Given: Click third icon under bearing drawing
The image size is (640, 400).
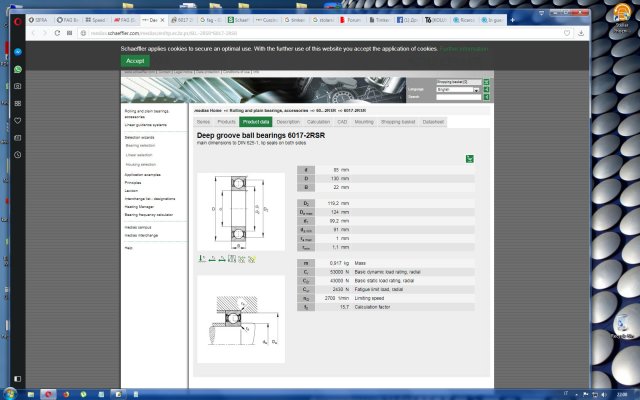Looking at the screenshot, I should pyautogui.click(x=222, y=259).
